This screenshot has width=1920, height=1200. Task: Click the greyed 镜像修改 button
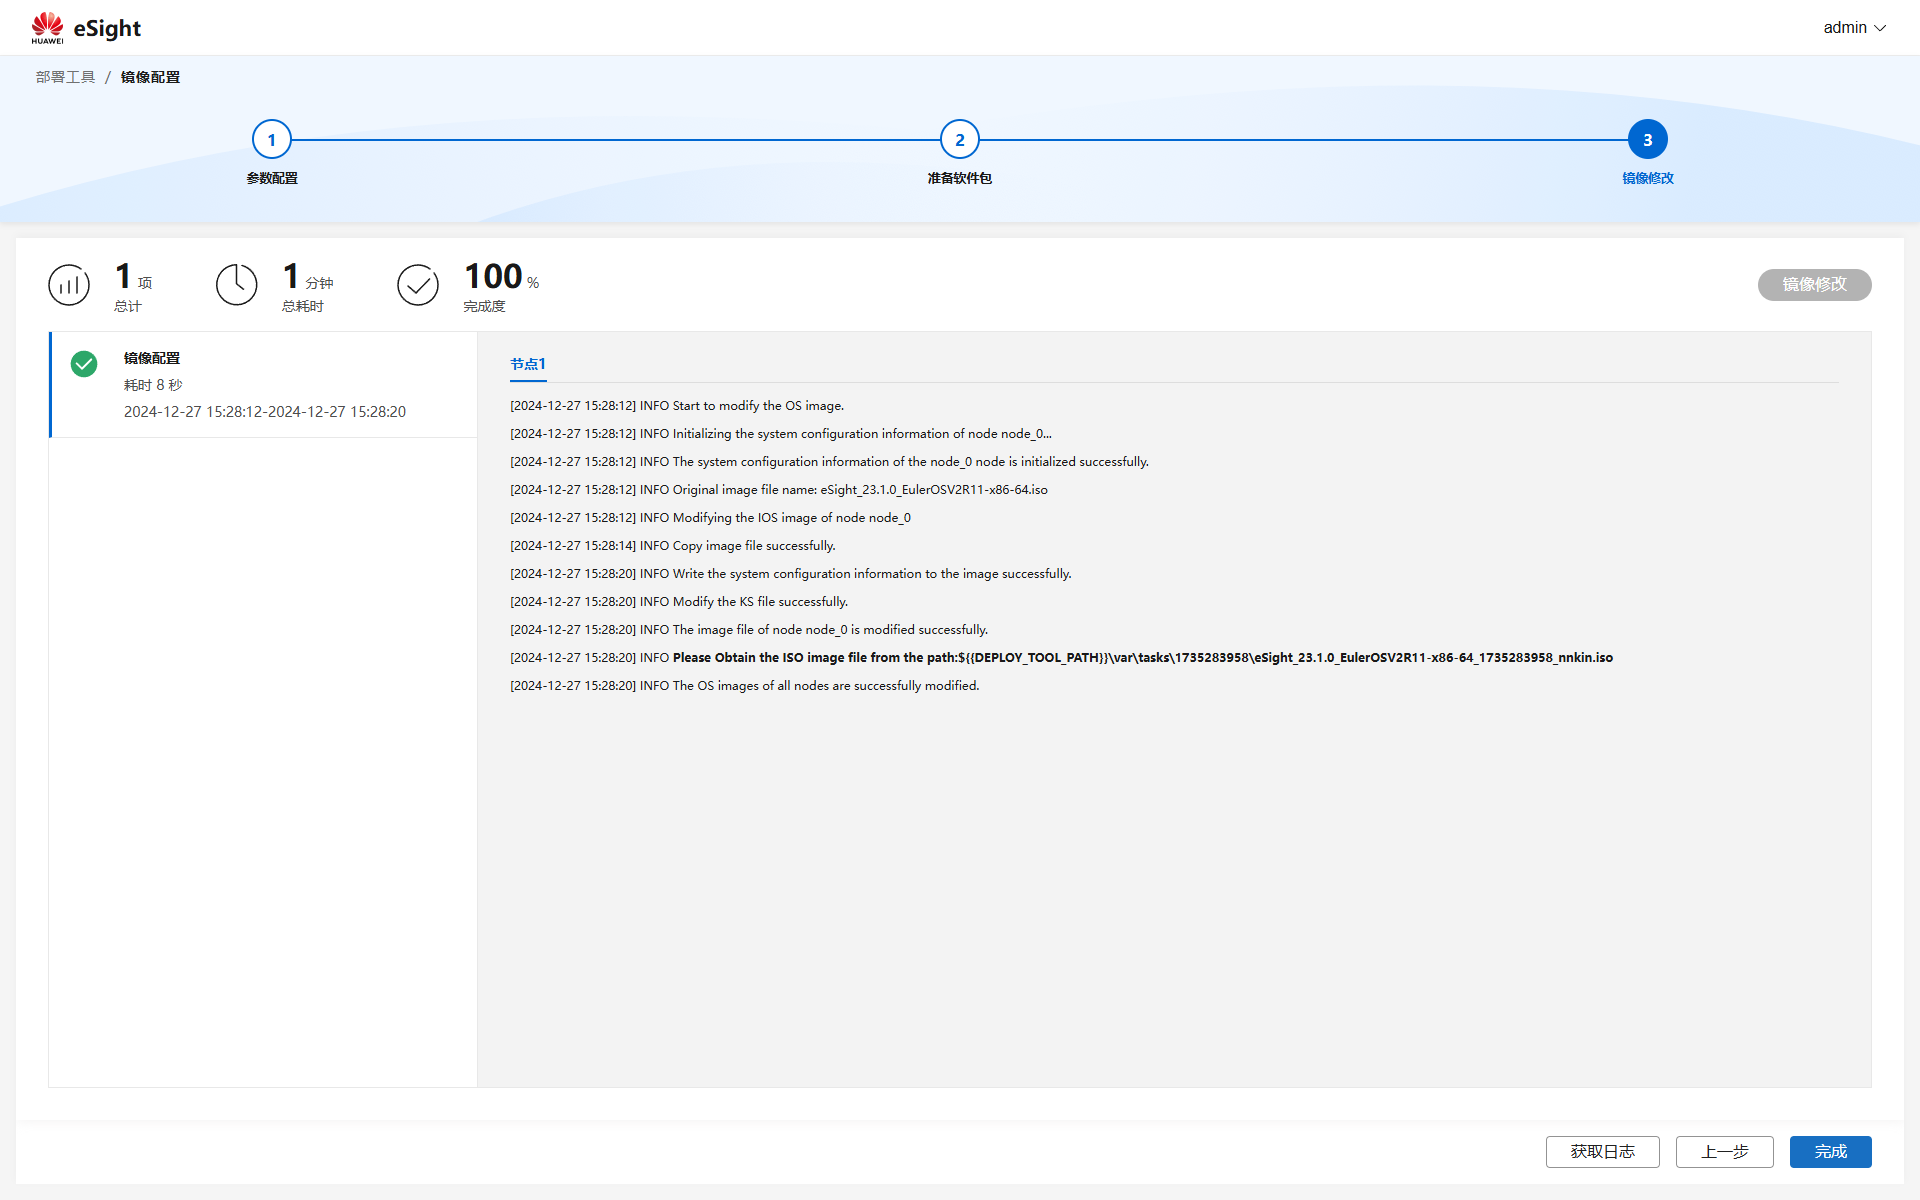1814,285
